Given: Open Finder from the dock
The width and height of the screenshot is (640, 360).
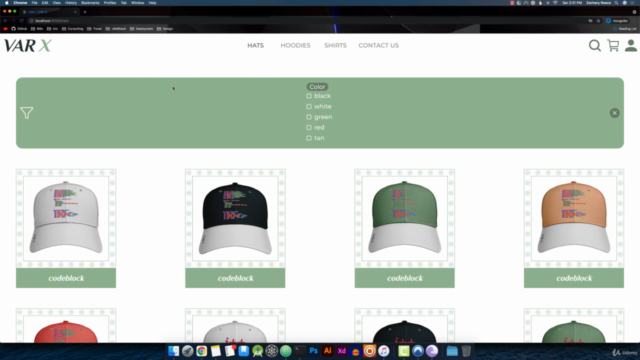Looking at the screenshot, I should click(173, 351).
